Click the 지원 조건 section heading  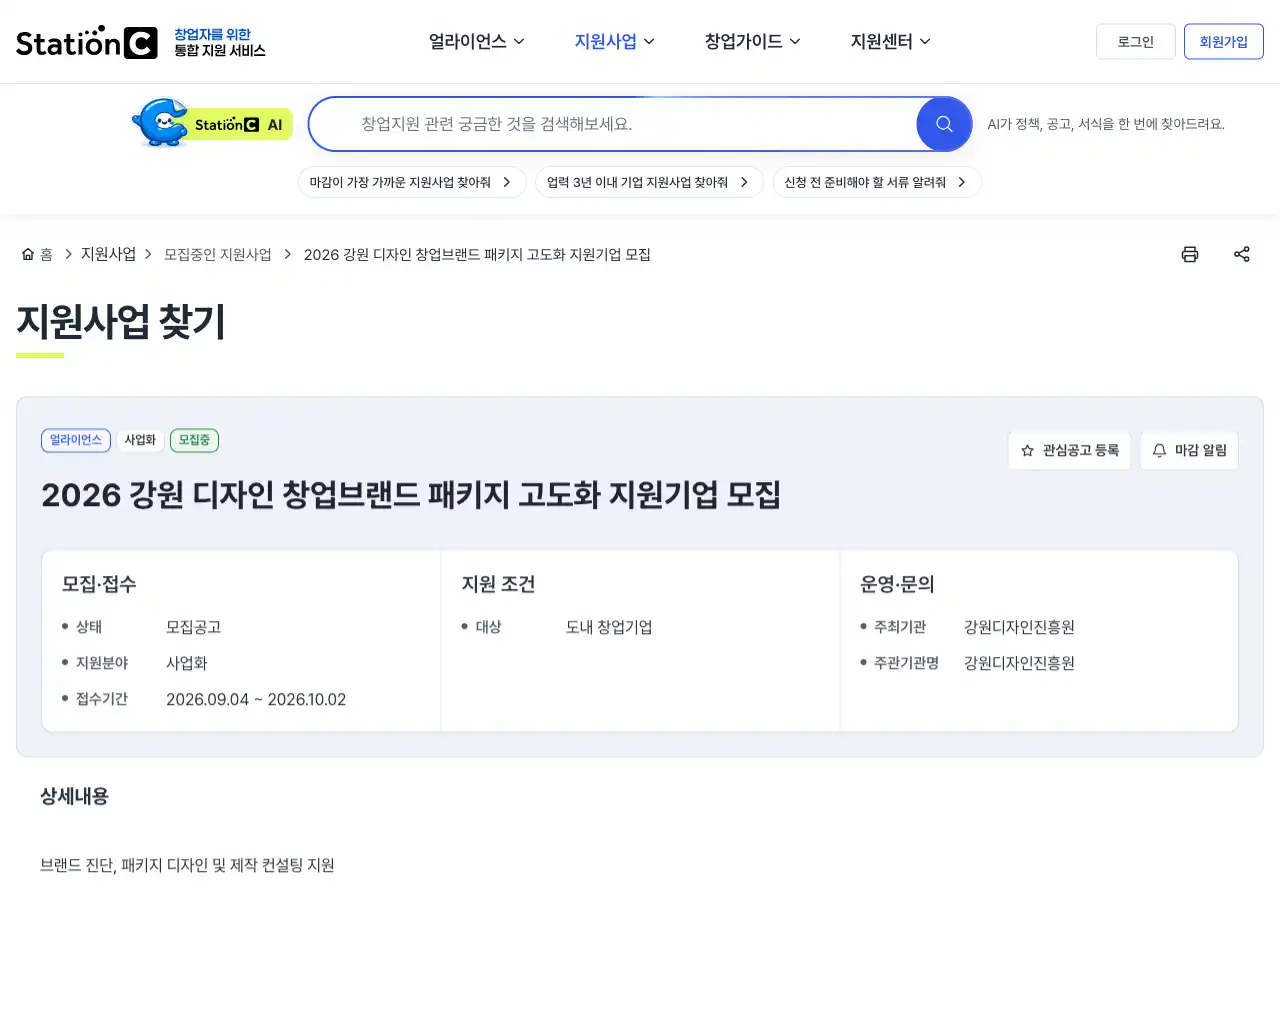coord(498,584)
